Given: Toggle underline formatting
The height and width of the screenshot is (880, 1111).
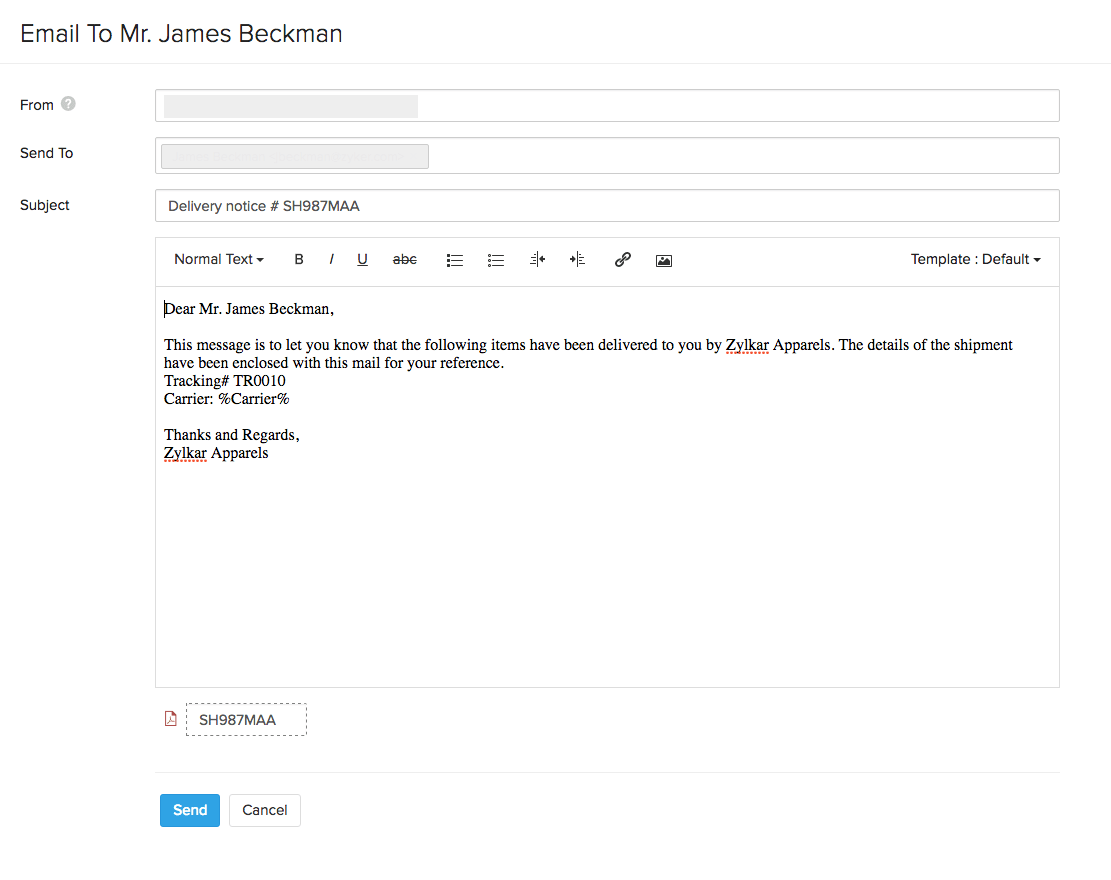Looking at the screenshot, I should tap(362, 260).
